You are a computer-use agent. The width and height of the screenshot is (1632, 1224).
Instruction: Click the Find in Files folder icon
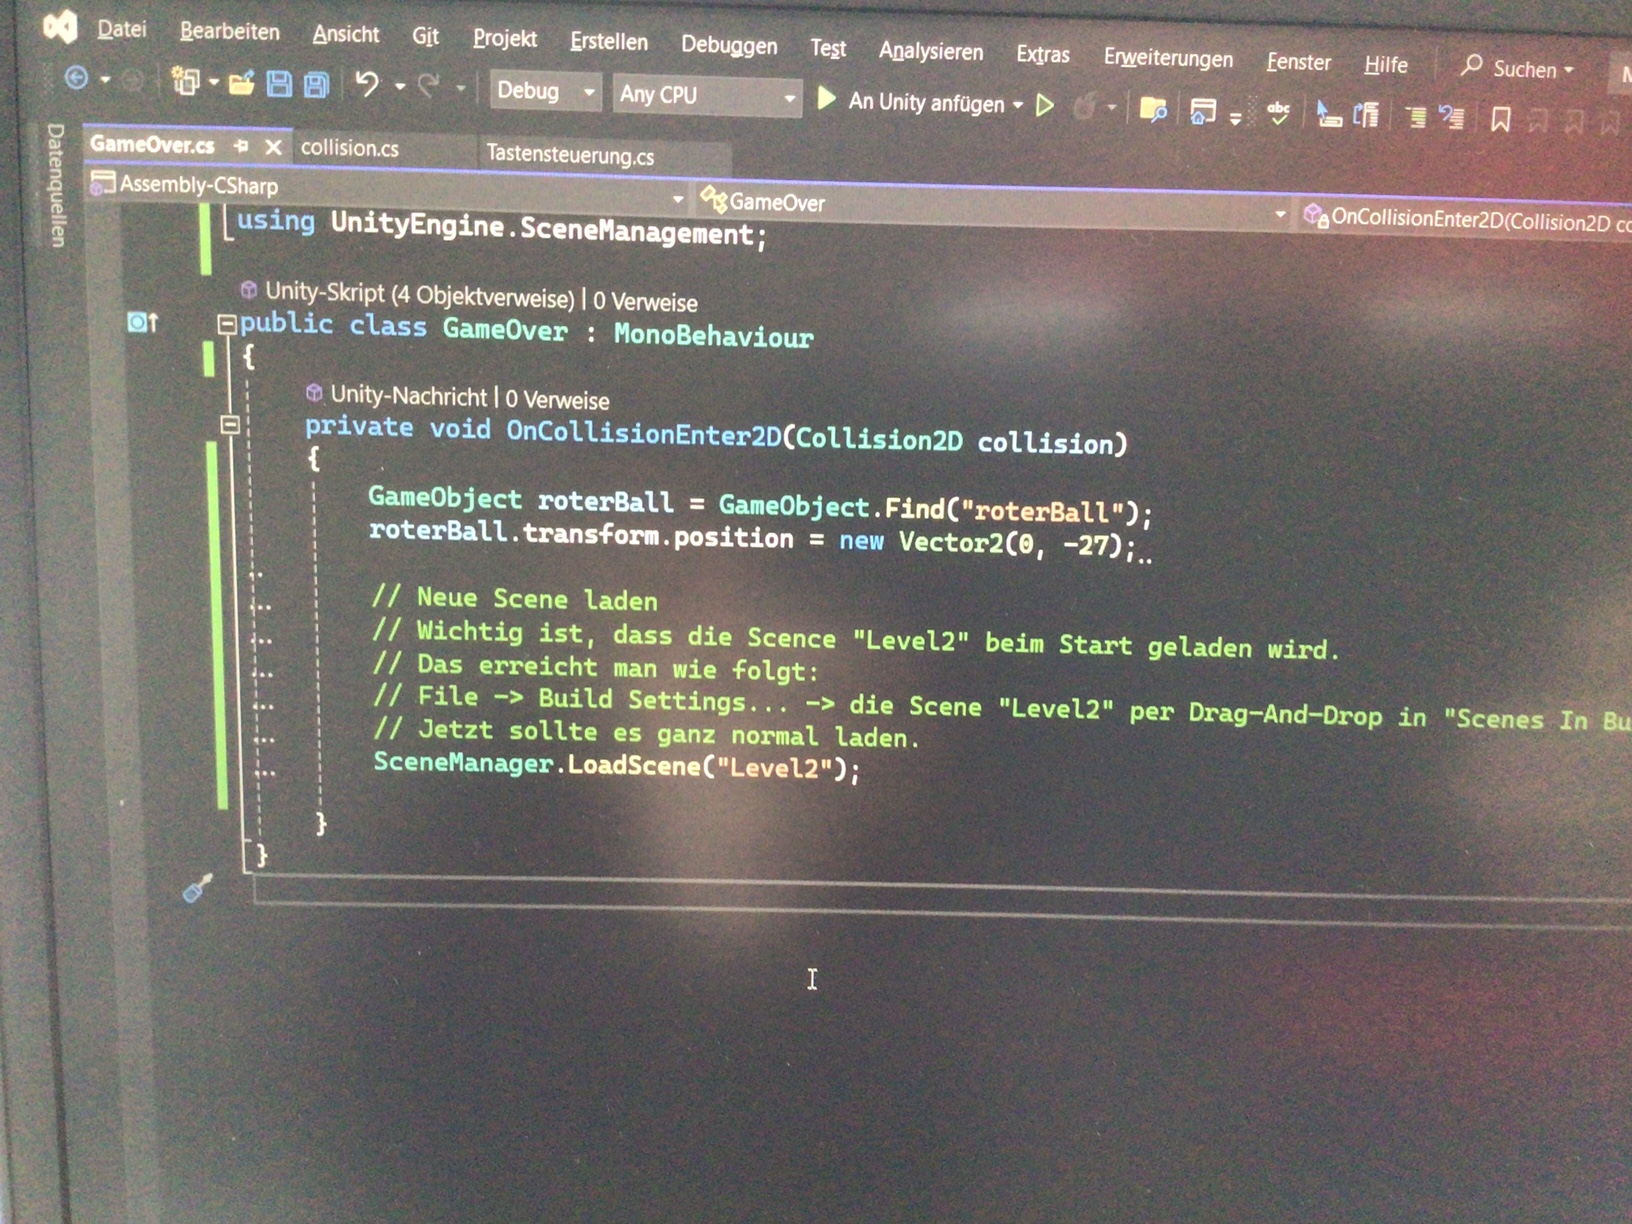coord(1152,110)
